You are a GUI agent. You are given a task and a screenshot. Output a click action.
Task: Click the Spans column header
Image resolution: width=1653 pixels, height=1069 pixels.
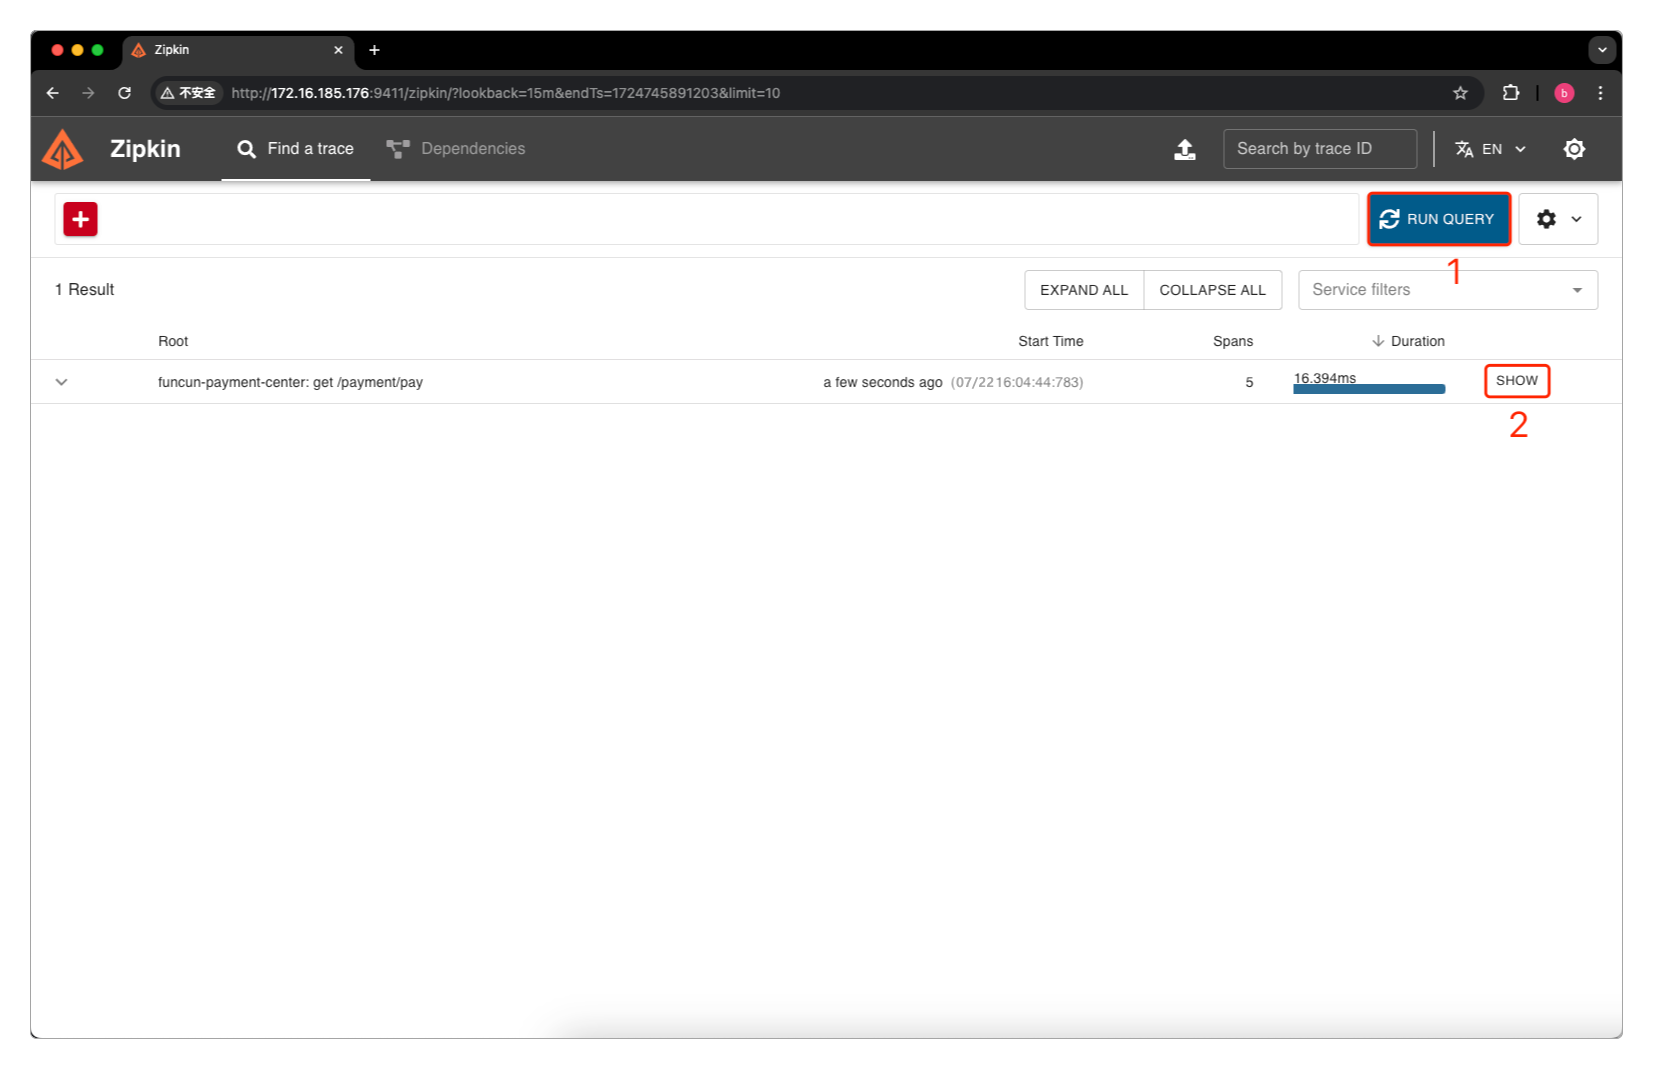(1232, 341)
